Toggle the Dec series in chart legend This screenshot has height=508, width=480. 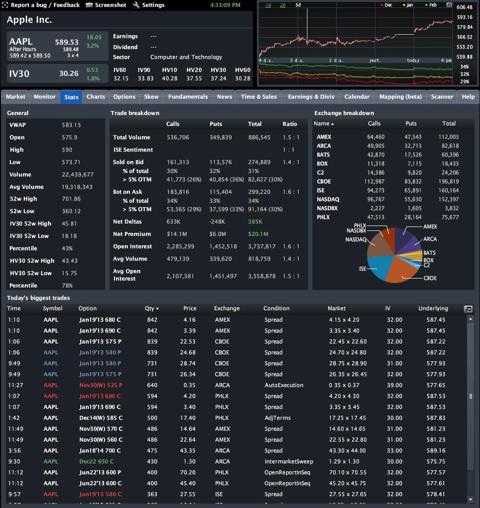386,5
